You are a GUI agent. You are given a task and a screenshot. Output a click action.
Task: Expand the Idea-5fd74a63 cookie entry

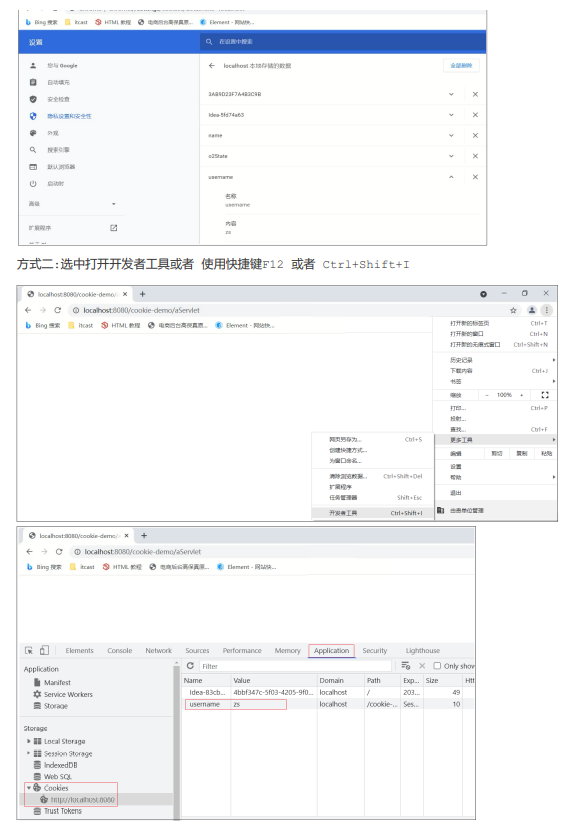tap(451, 115)
